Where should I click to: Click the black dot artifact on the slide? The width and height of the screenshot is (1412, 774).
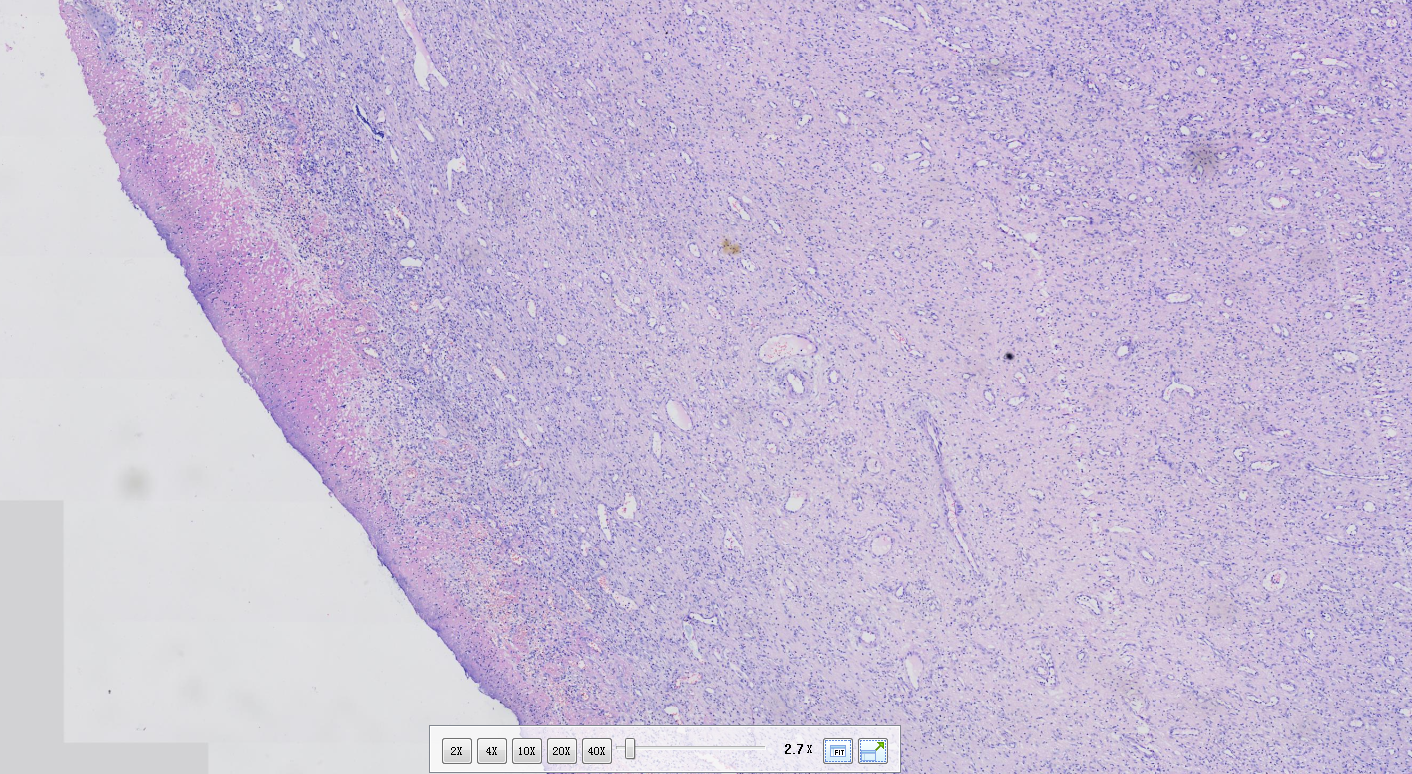coord(1010,356)
